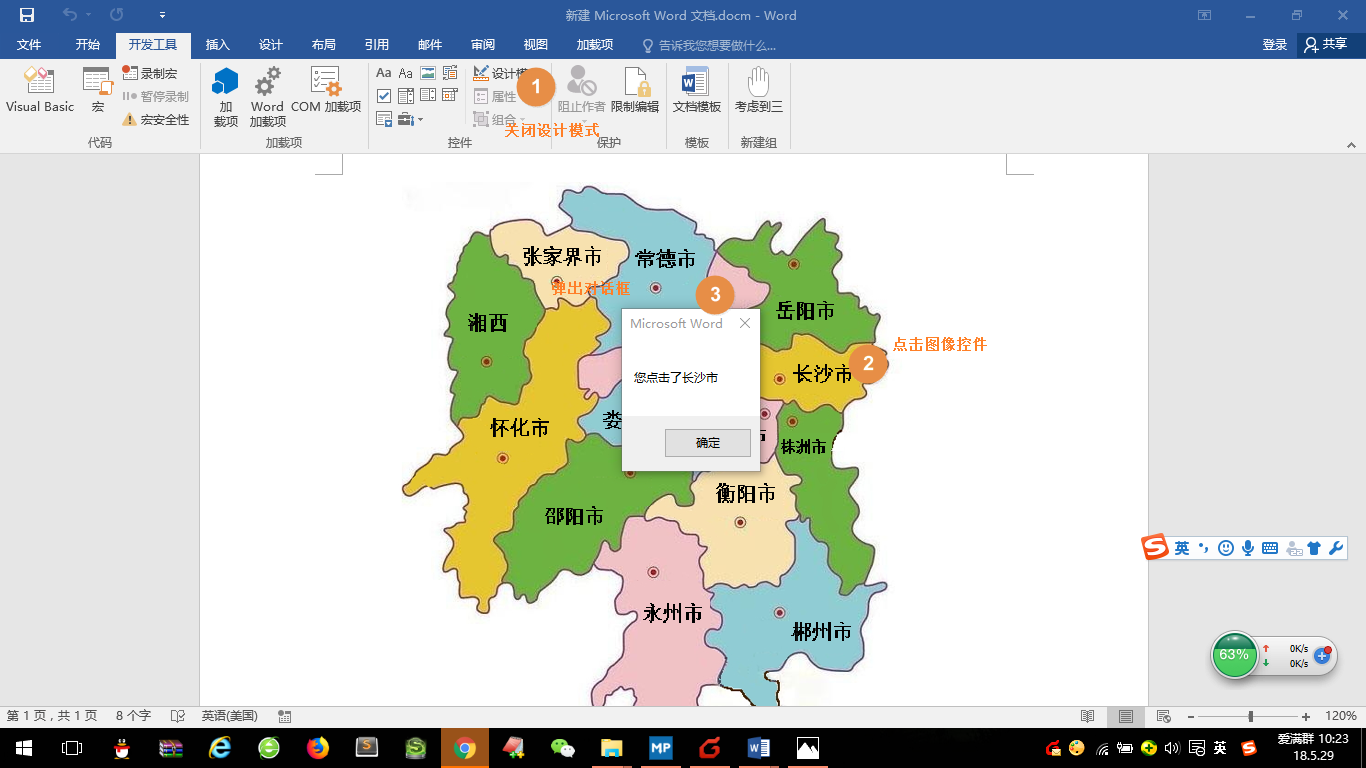The width and height of the screenshot is (1366, 768).
Task: Open zoom level 120% dialog
Action: tap(1340, 716)
